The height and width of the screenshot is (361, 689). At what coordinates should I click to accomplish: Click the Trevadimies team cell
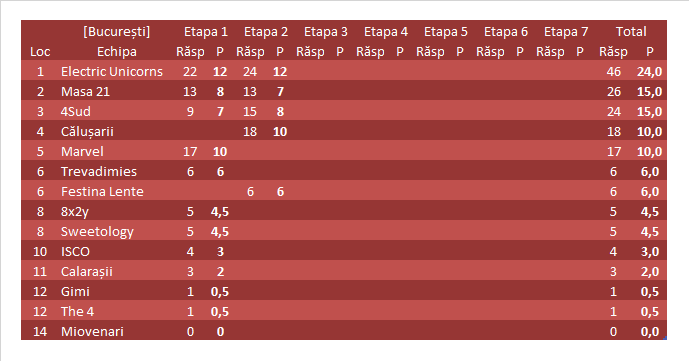coord(99,172)
